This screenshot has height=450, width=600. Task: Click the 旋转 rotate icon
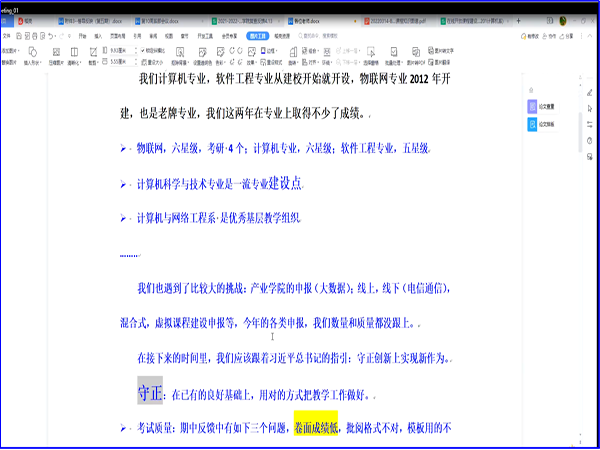tap(293, 52)
